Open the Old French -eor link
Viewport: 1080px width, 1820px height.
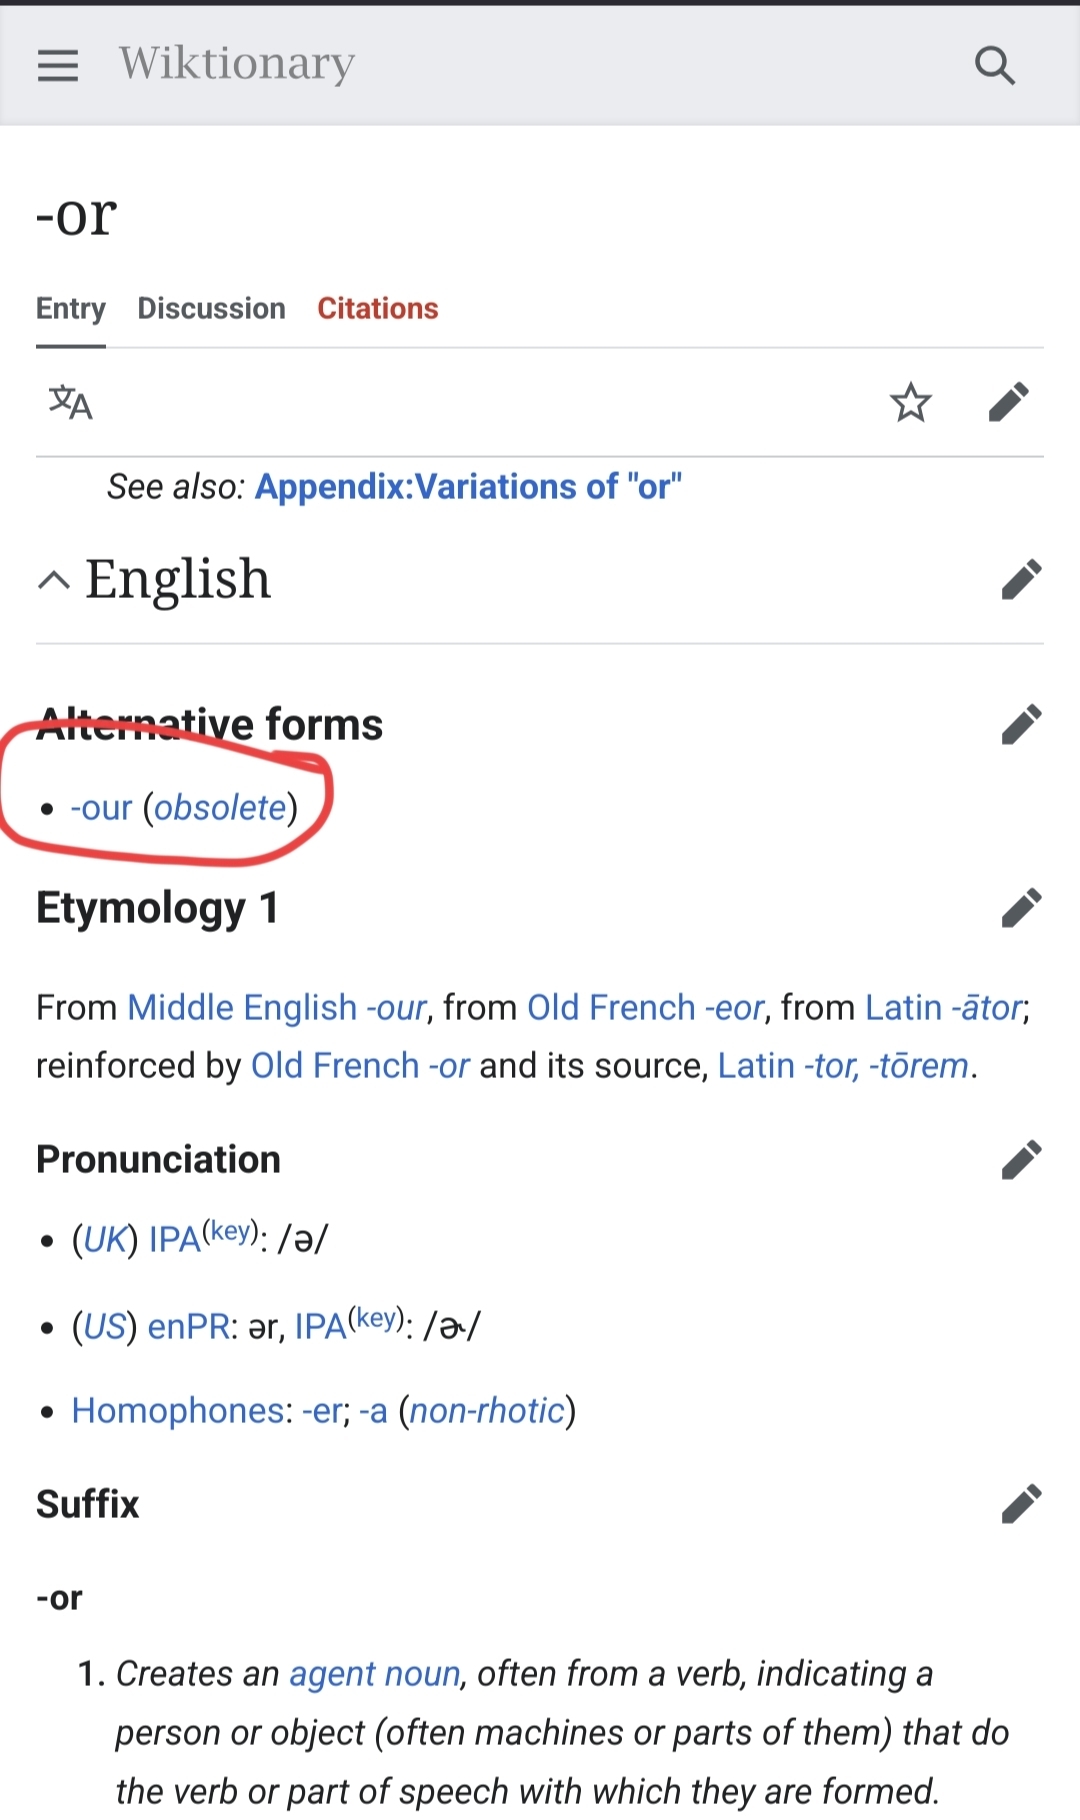(646, 1007)
